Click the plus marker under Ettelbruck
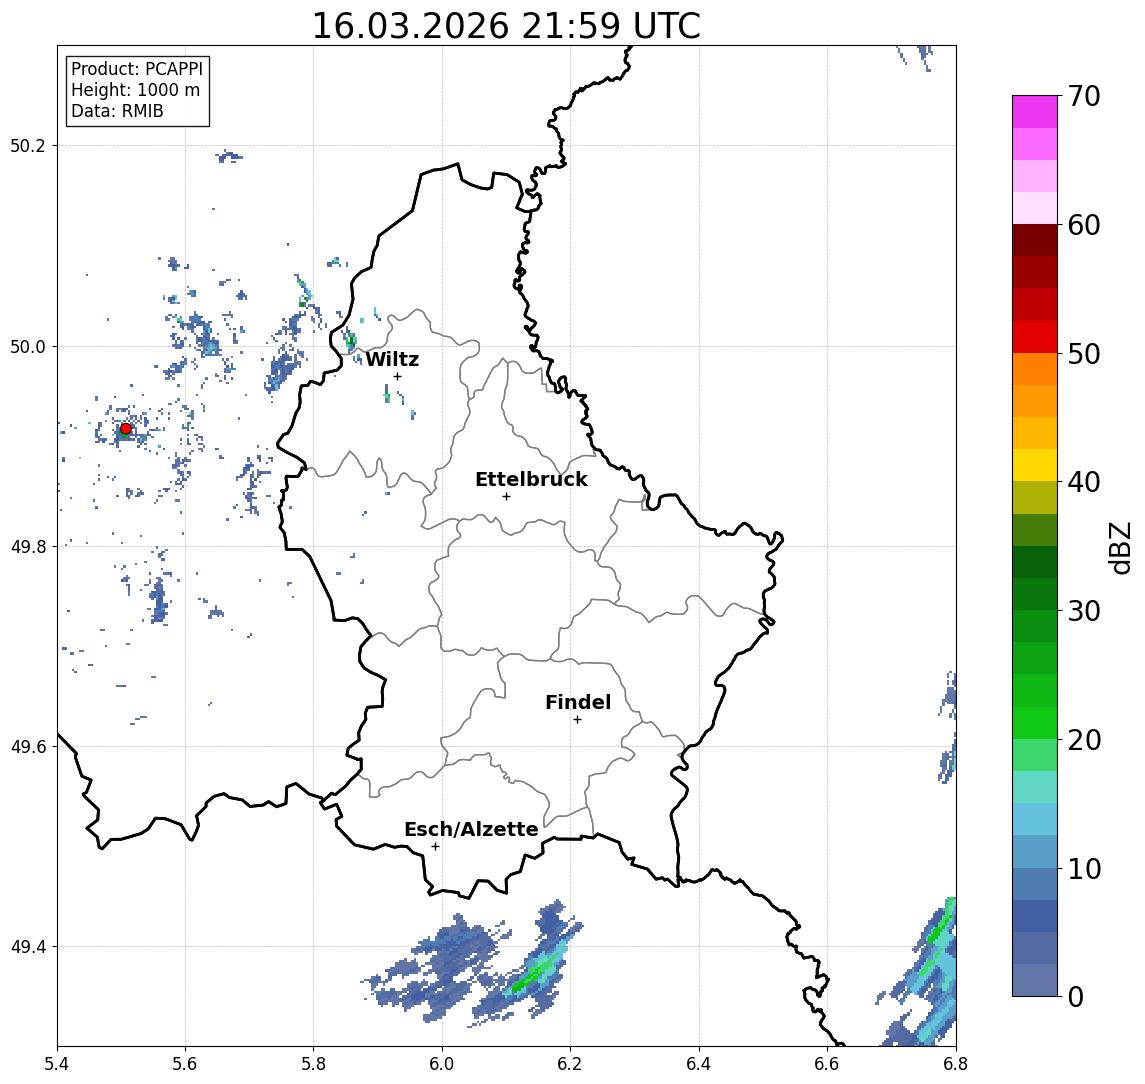 pyautogui.click(x=506, y=497)
